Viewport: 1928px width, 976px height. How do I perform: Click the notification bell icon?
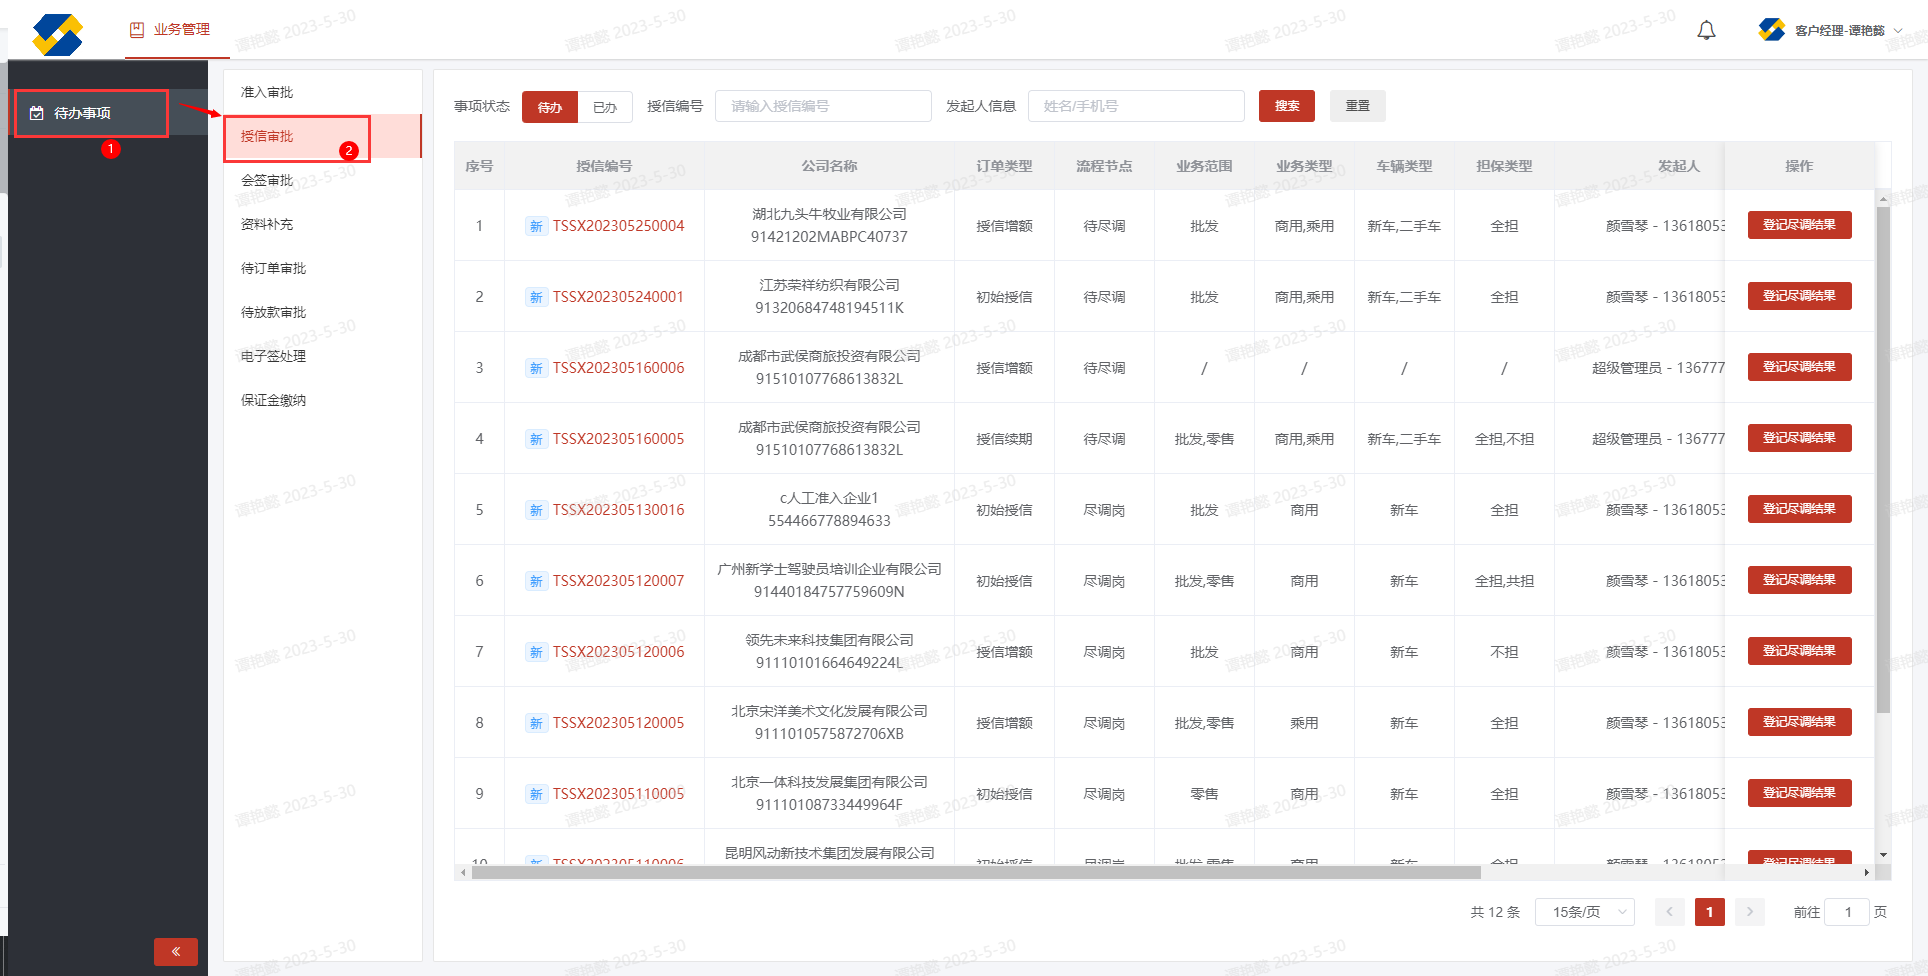point(1706,30)
